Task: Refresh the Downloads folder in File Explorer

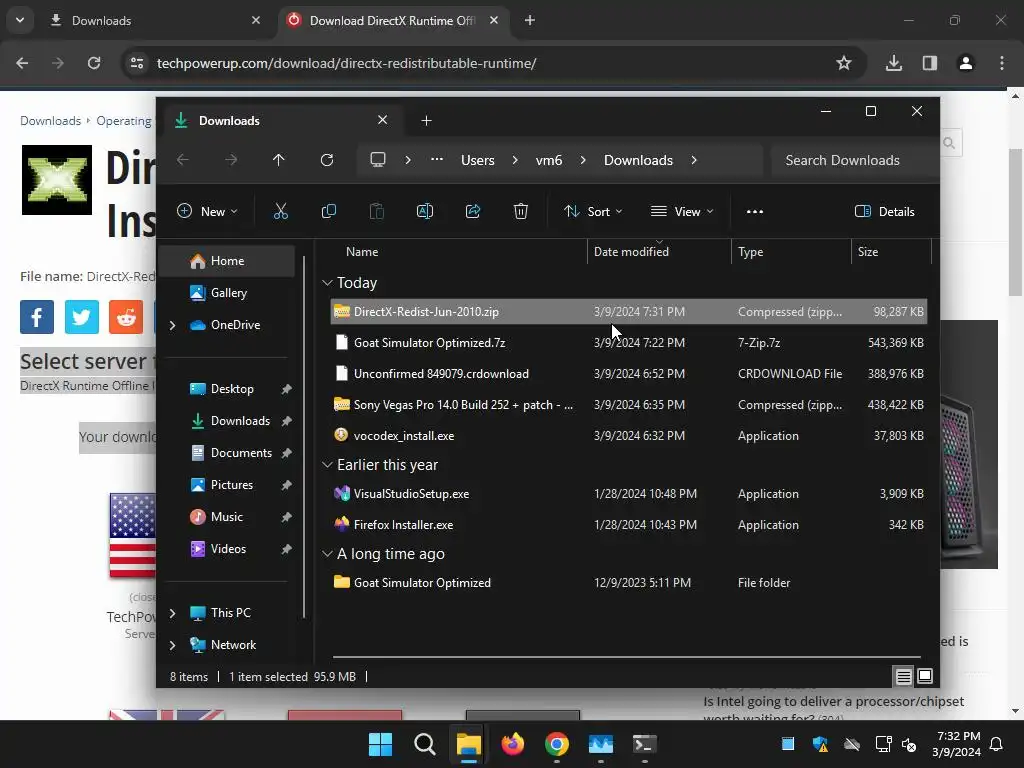Action: [327, 160]
